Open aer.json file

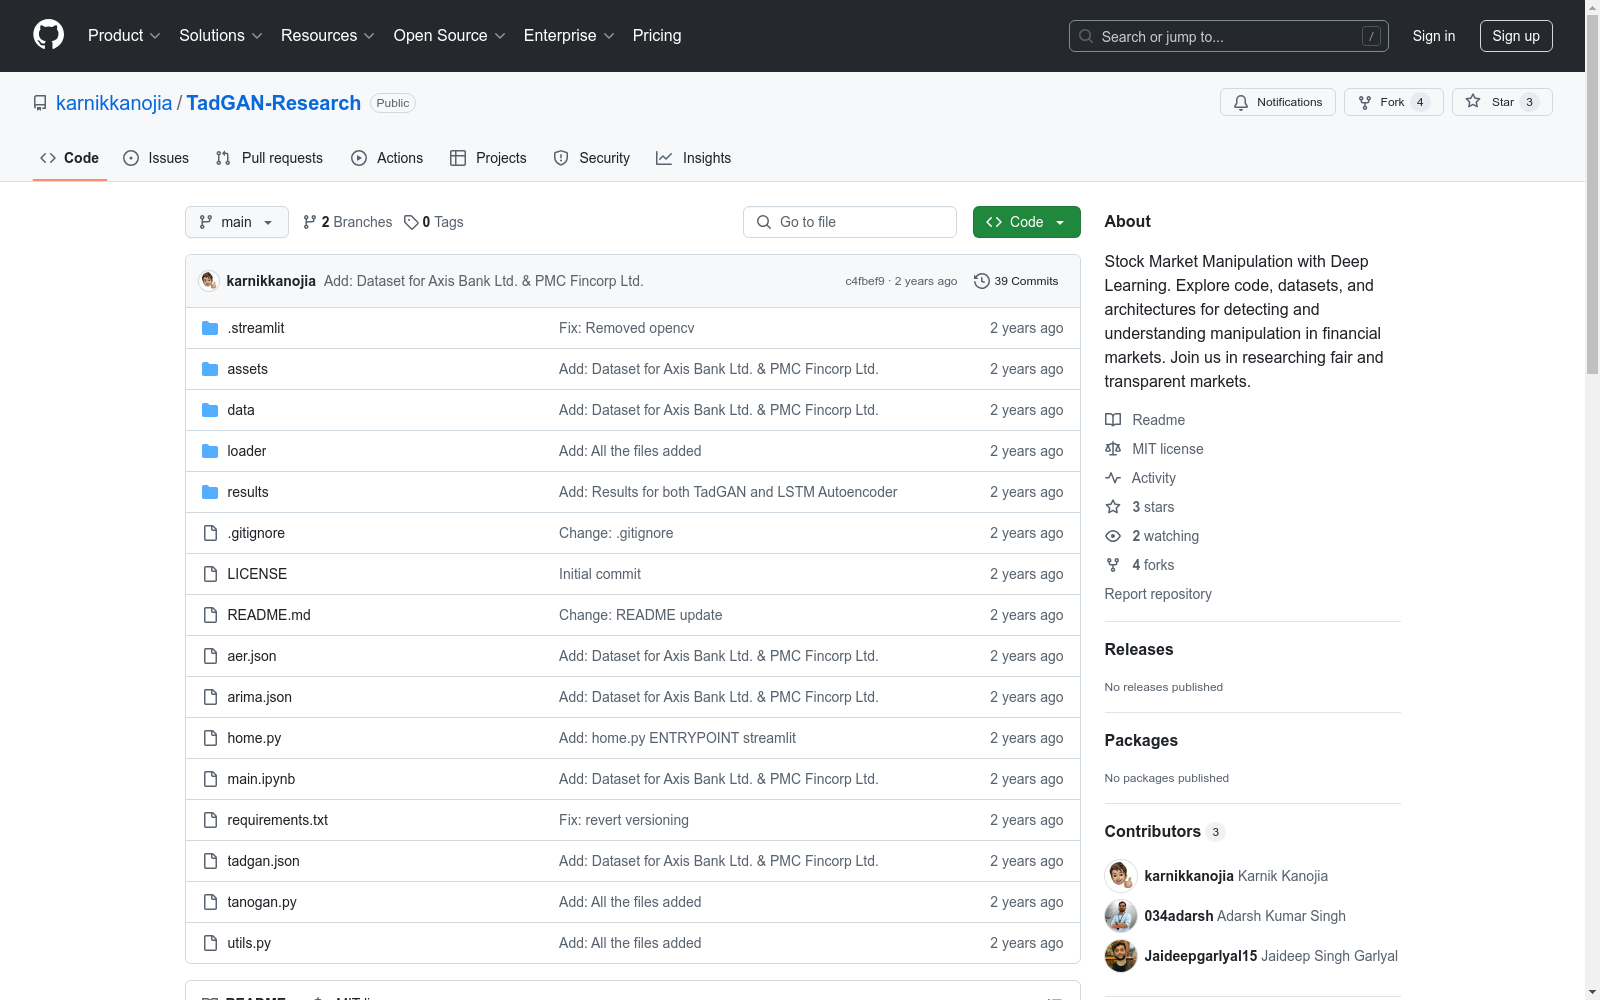click(252, 656)
